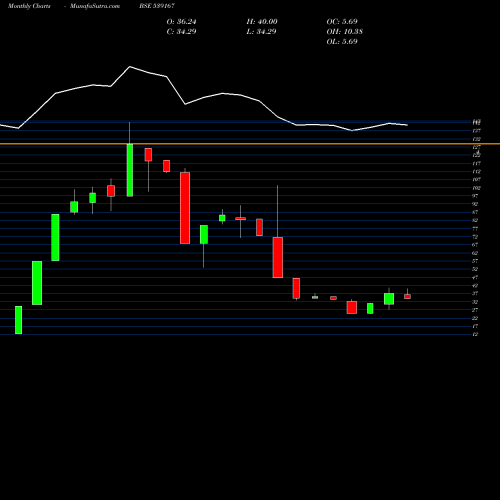Click the high value "H: 40.00"
Viewport: 500px width, 500px height.
pos(262,22)
